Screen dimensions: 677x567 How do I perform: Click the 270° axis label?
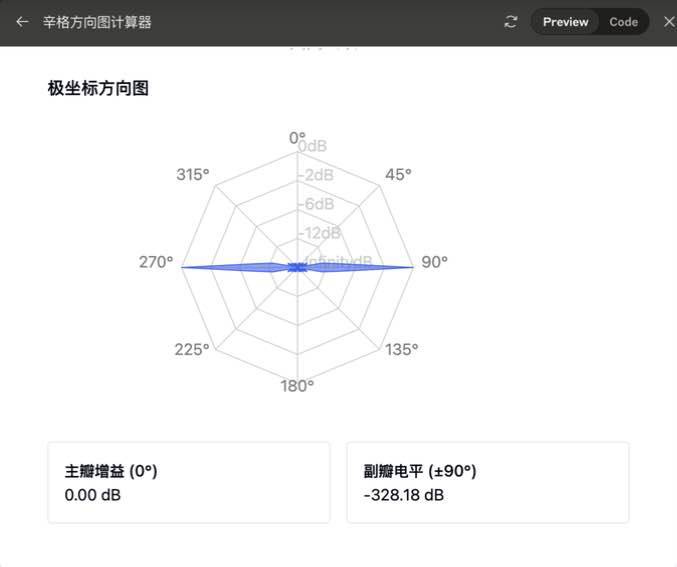click(156, 262)
